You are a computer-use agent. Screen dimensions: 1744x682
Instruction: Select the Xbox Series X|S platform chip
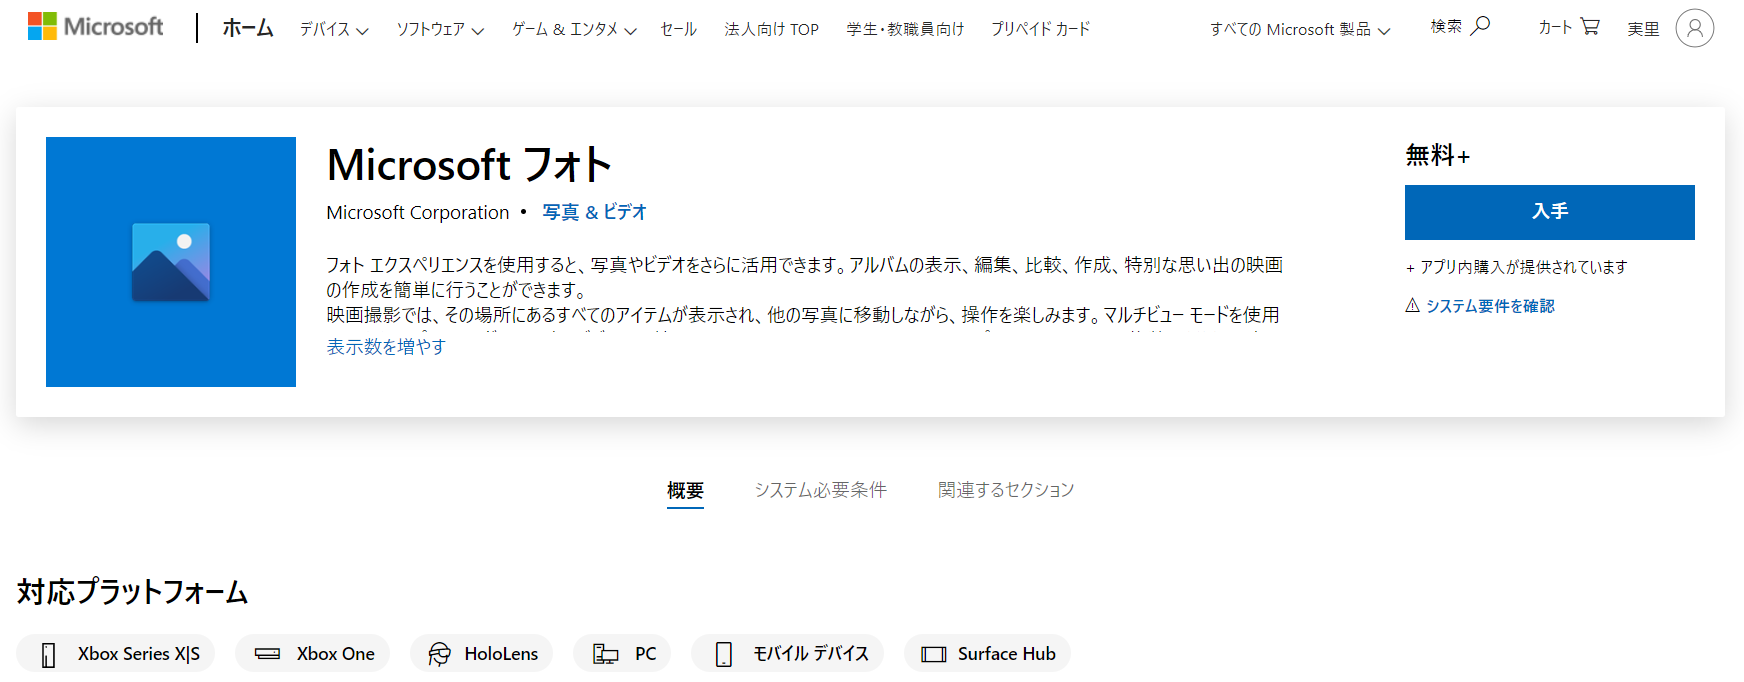click(116, 653)
